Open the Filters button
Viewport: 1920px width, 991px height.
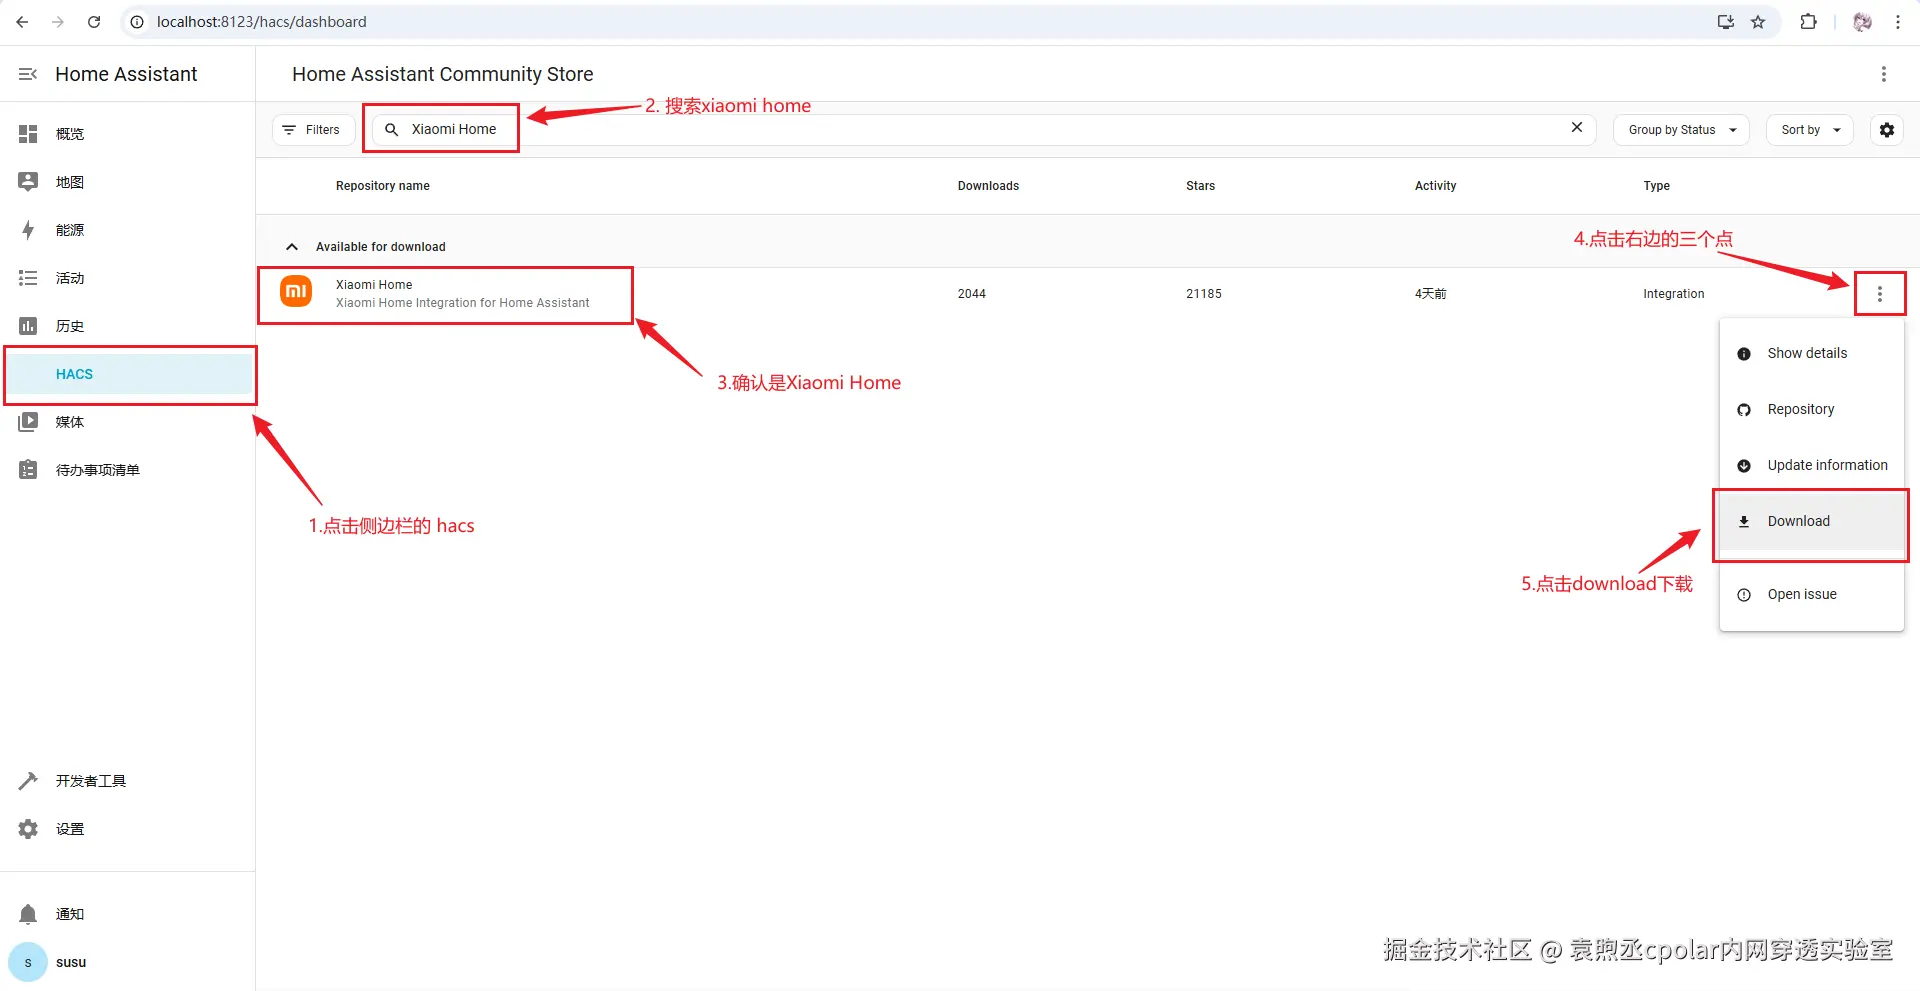coord(313,130)
